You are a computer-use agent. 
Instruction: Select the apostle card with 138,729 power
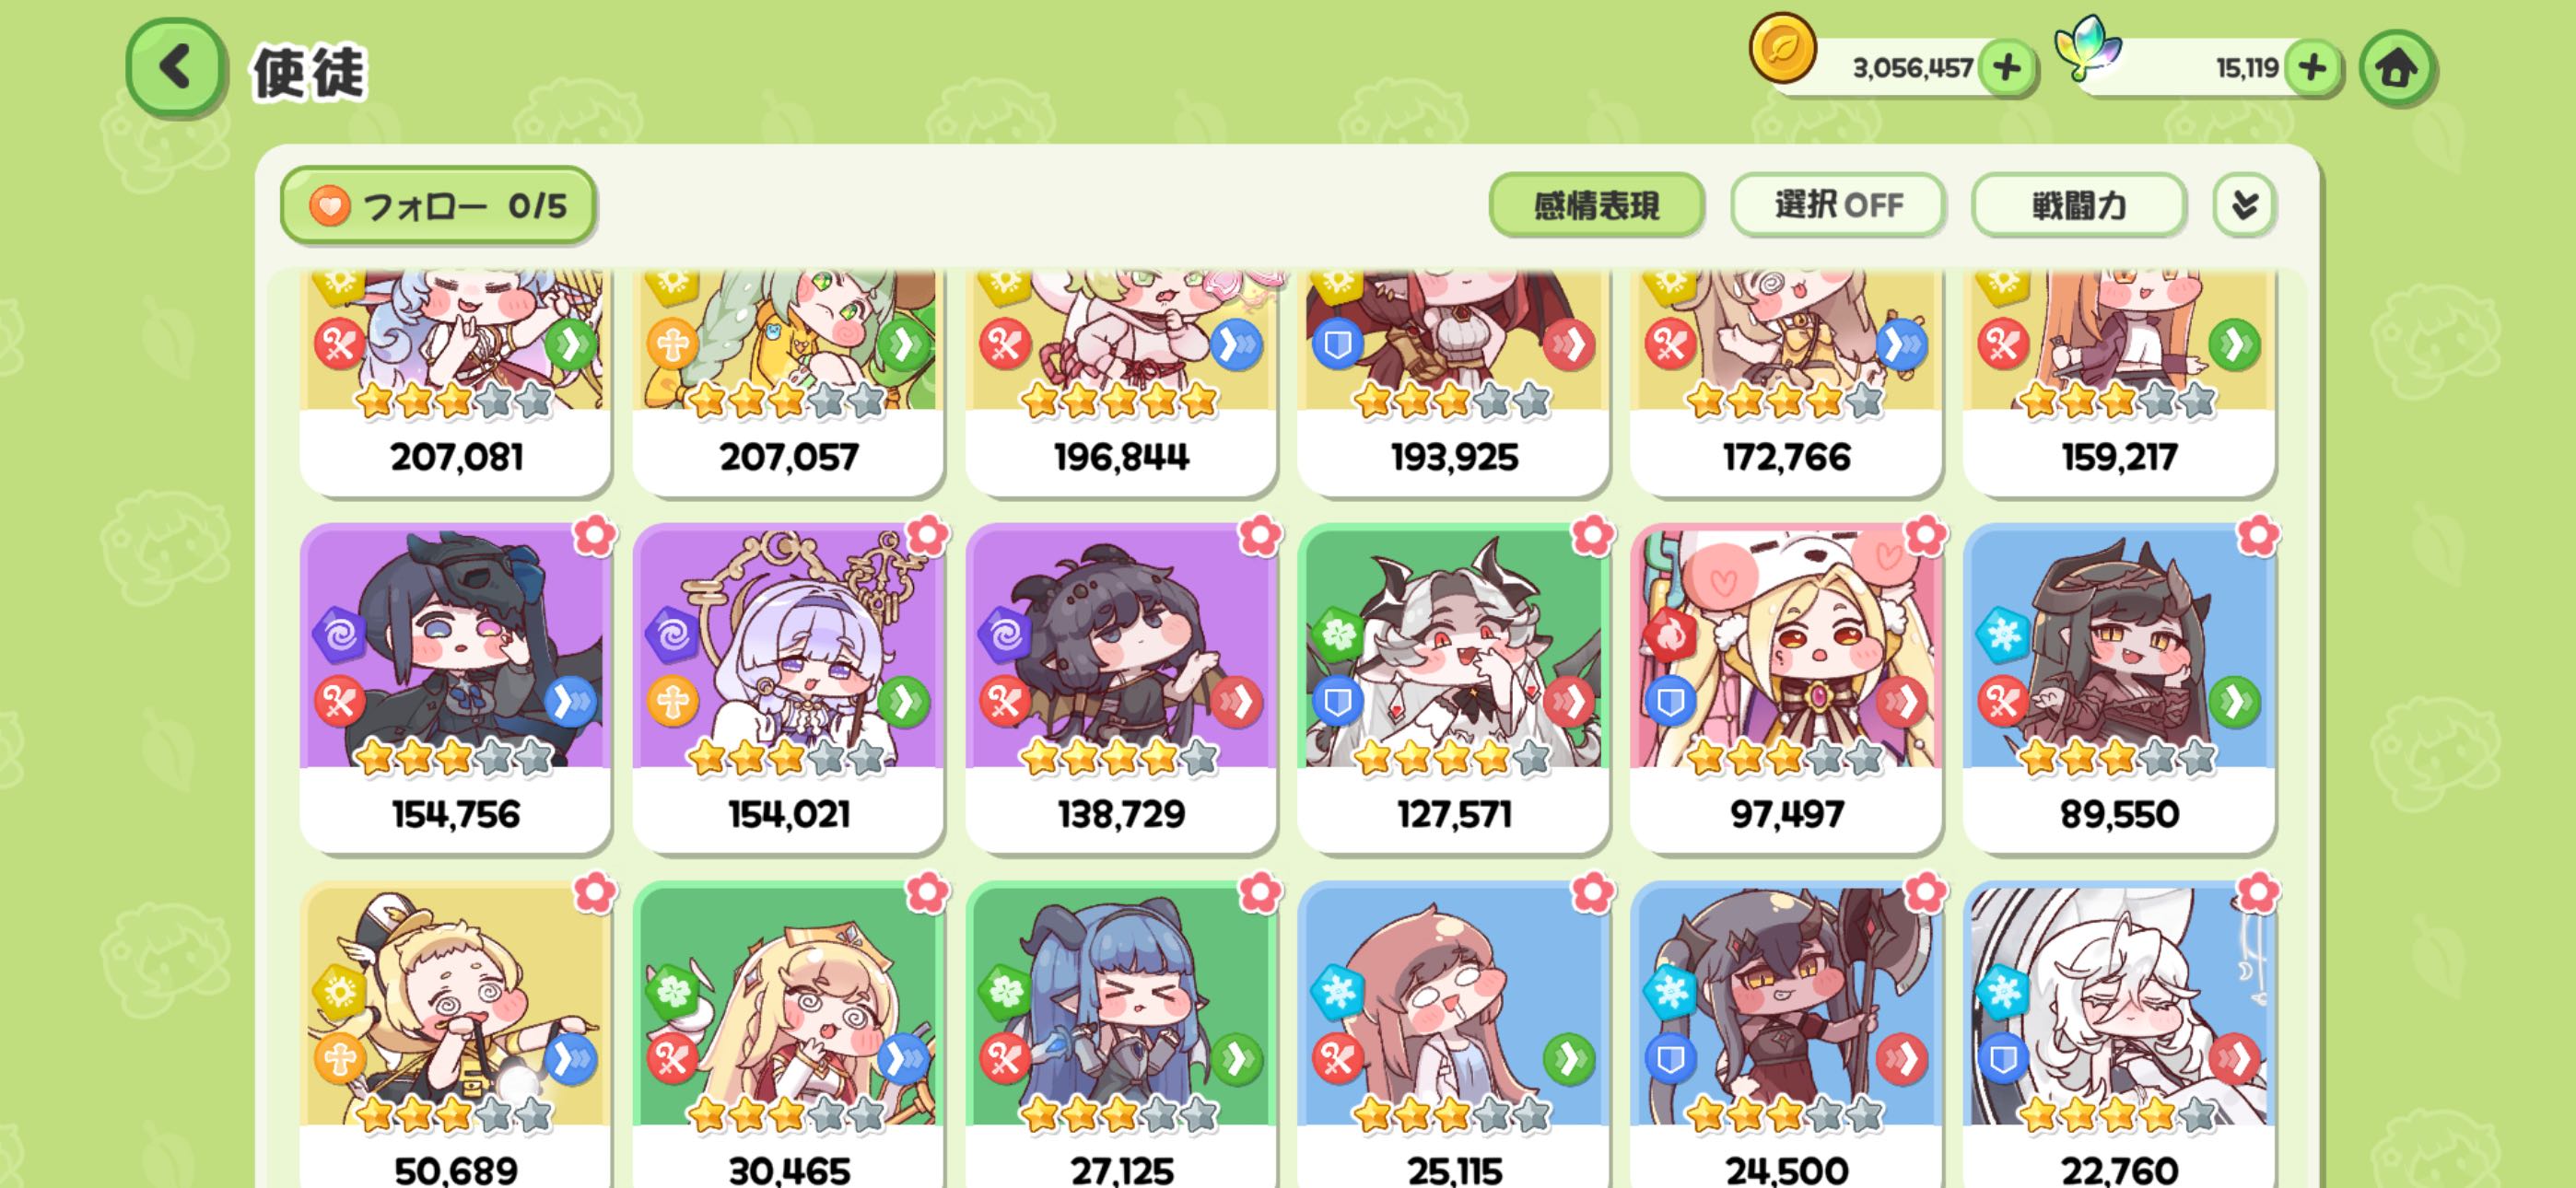(x=1121, y=688)
